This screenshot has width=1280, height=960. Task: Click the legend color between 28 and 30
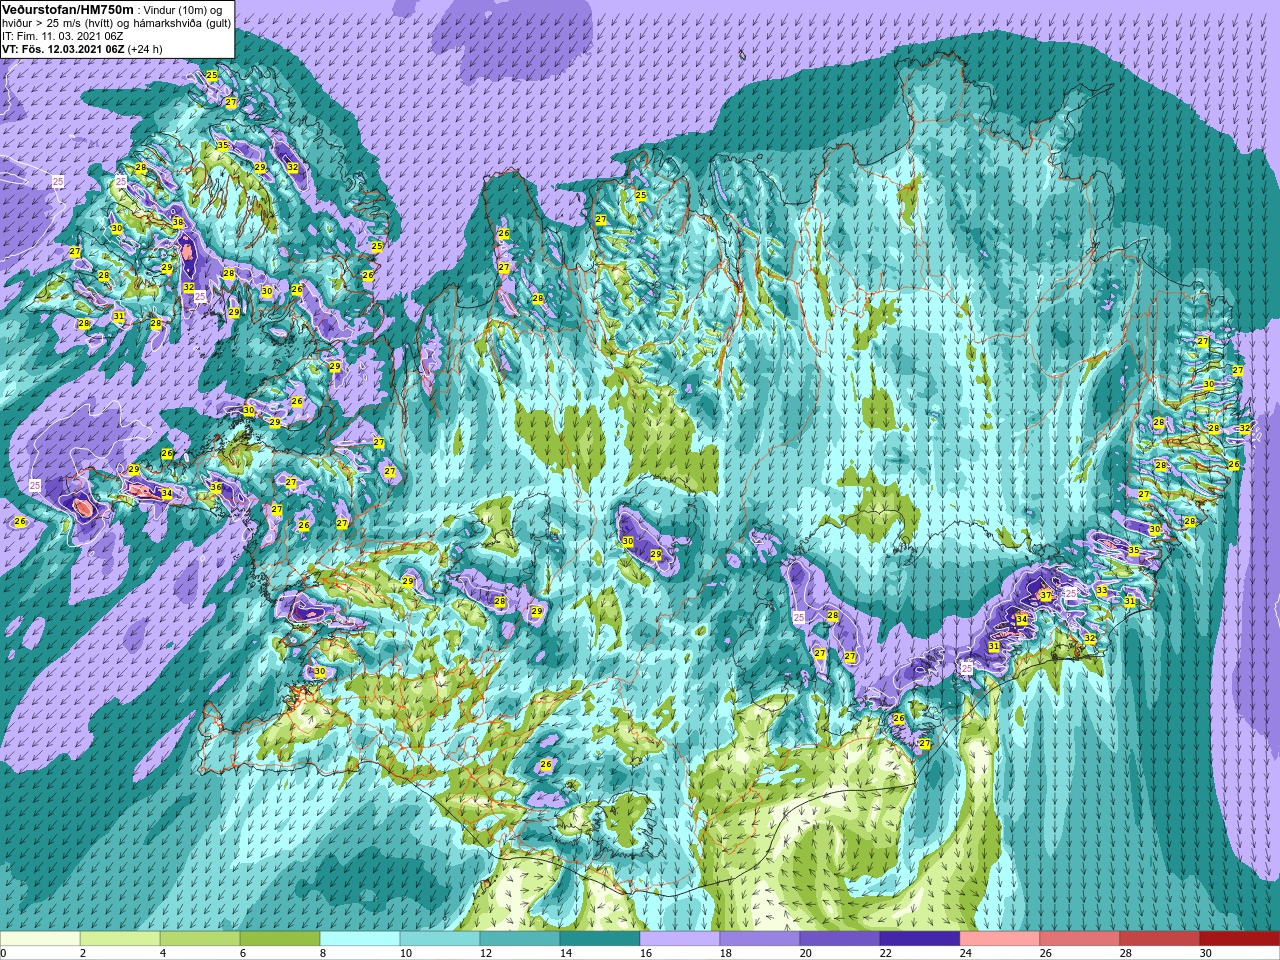pyautogui.click(x=1160, y=939)
